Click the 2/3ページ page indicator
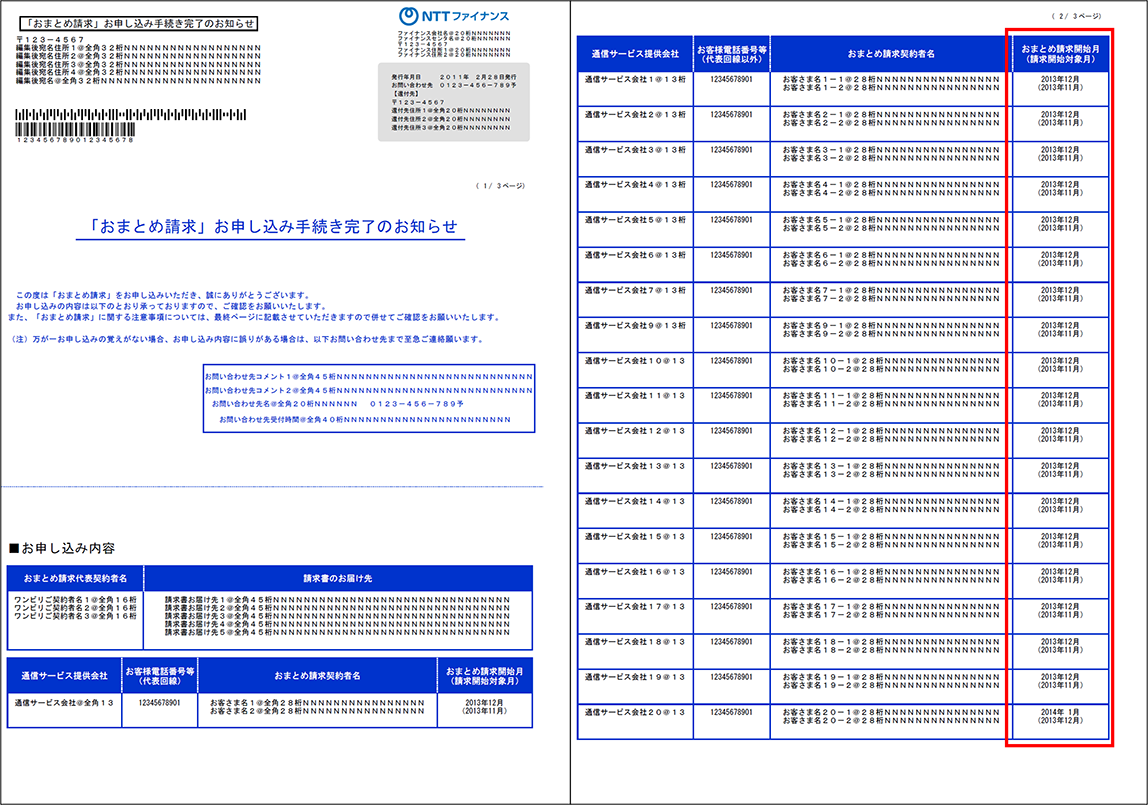 pos(1076,17)
